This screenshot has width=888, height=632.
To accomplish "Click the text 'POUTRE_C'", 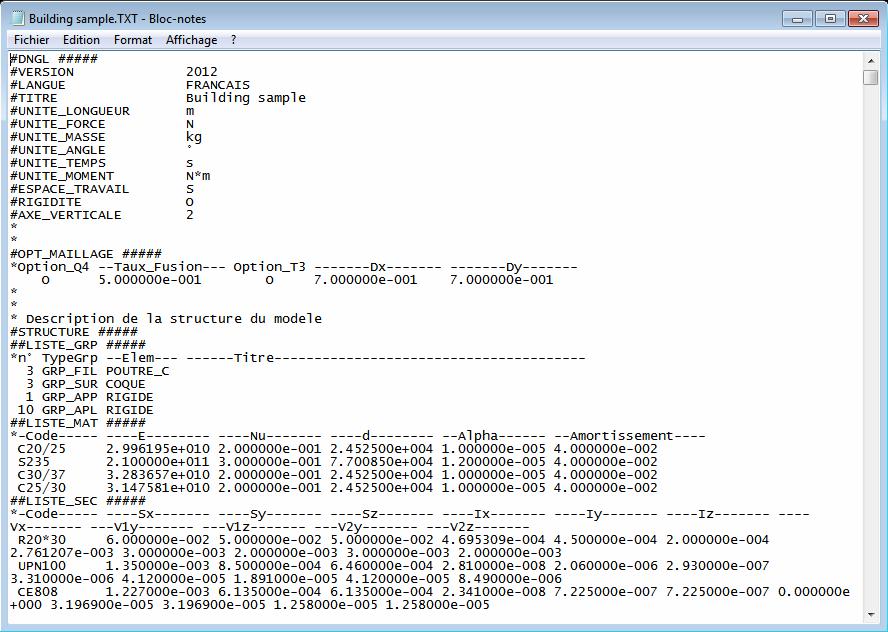I will (x=138, y=371).
